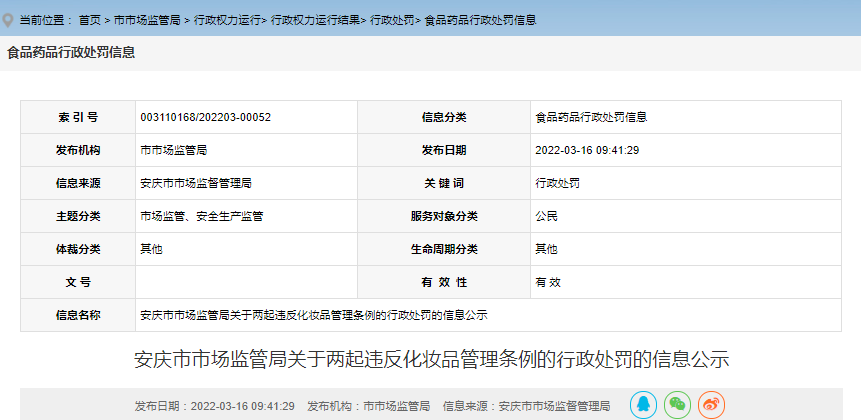Click the 行政处罚 breadcrumb link
Viewport: 861px width, 420px height.
392,20
